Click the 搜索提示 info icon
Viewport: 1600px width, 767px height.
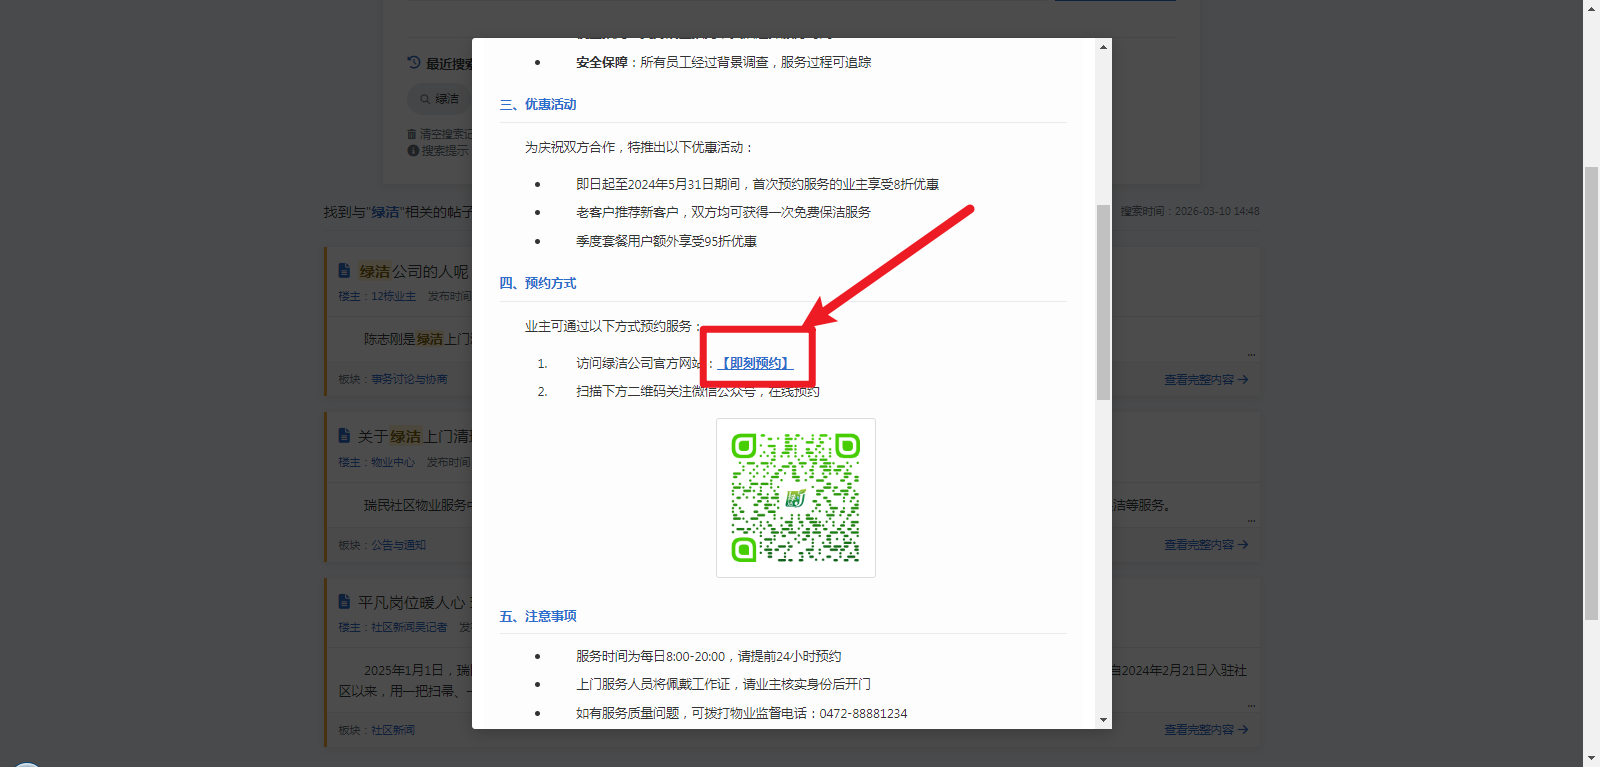(x=413, y=151)
